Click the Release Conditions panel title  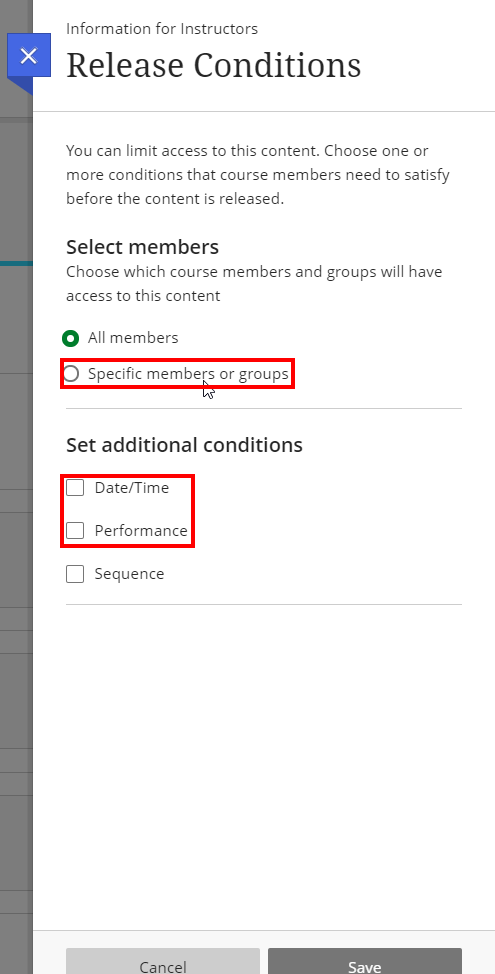pos(214,65)
